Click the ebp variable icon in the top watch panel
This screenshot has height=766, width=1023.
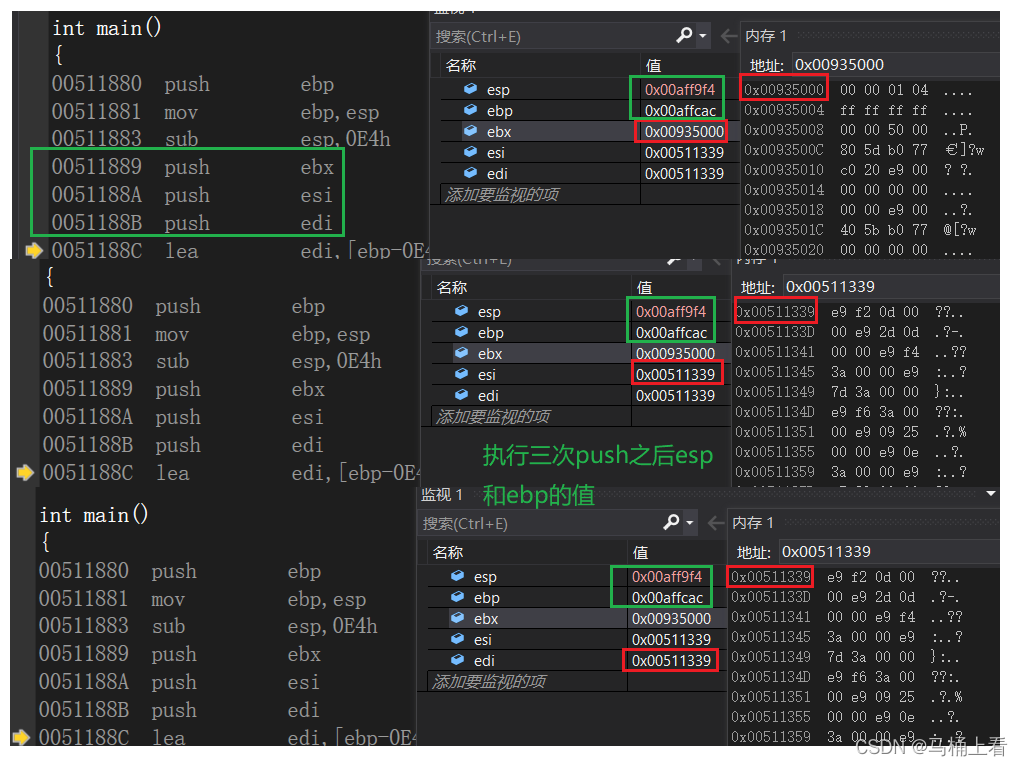[470, 110]
